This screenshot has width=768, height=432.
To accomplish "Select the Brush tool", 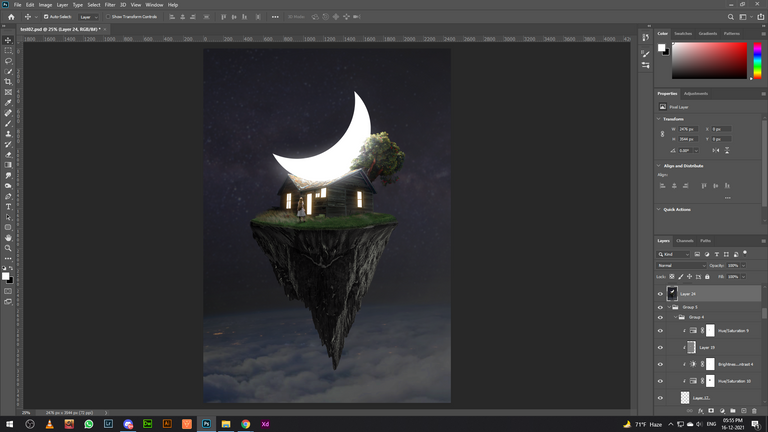I will pyautogui.click(x=8, y=123).
